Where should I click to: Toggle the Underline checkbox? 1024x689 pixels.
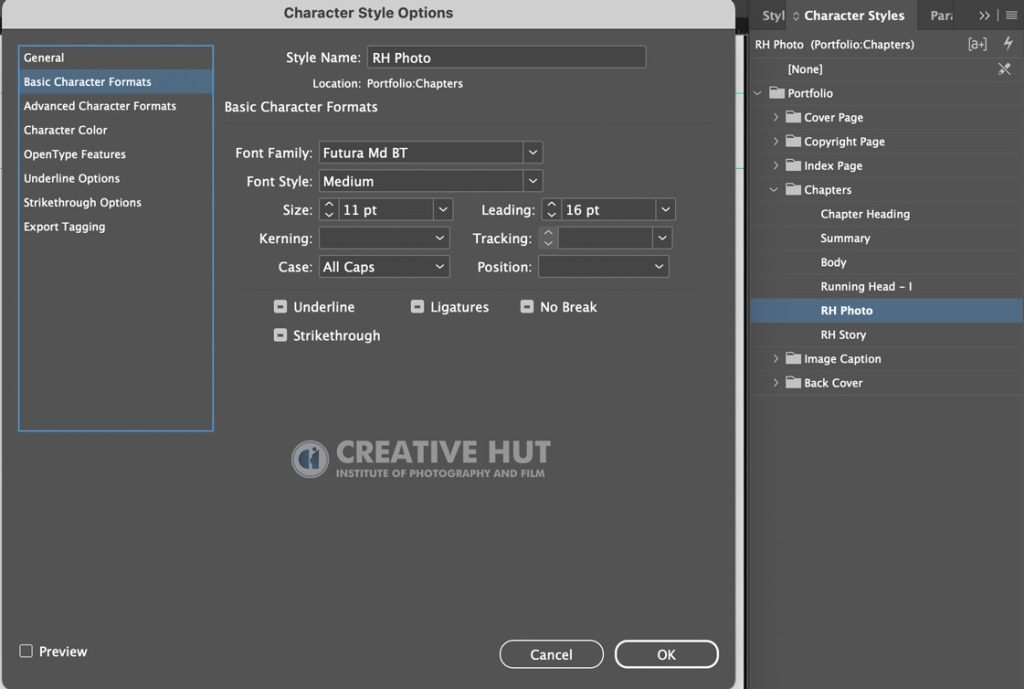pos(280,306)
